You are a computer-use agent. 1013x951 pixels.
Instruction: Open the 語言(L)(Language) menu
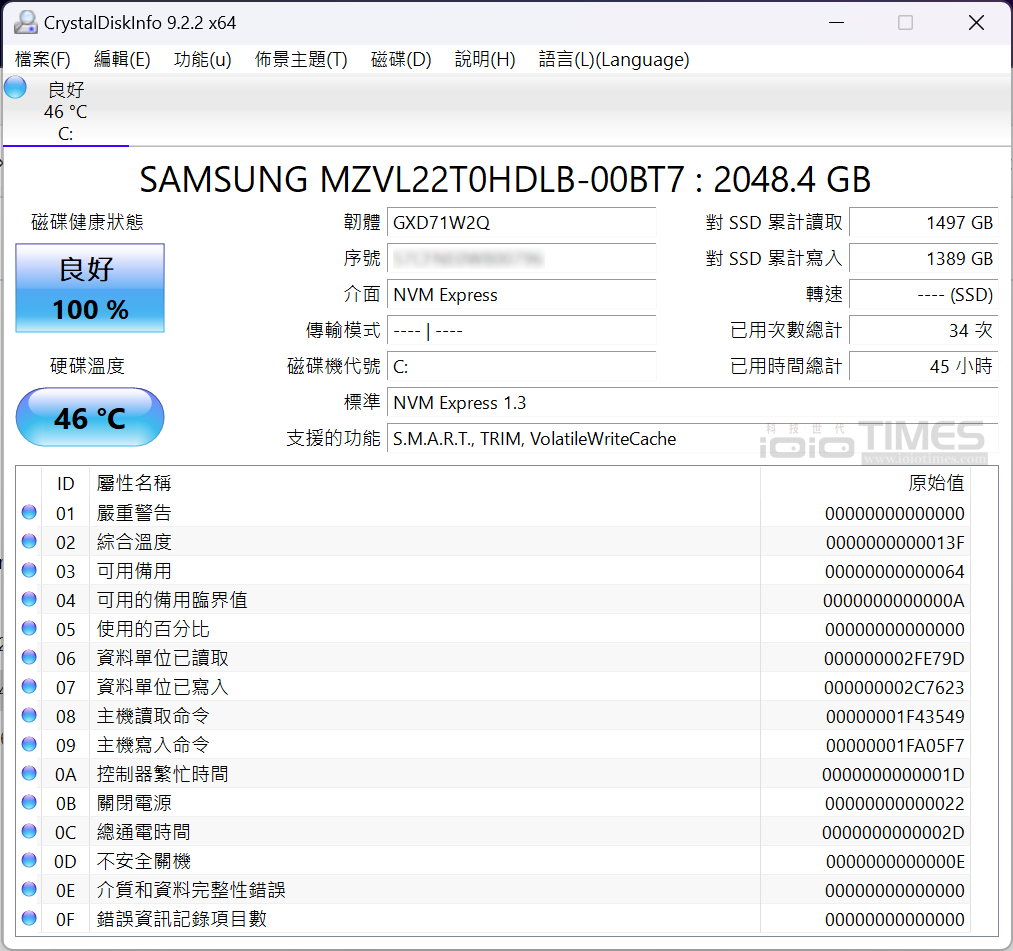(x=614, y=59)
